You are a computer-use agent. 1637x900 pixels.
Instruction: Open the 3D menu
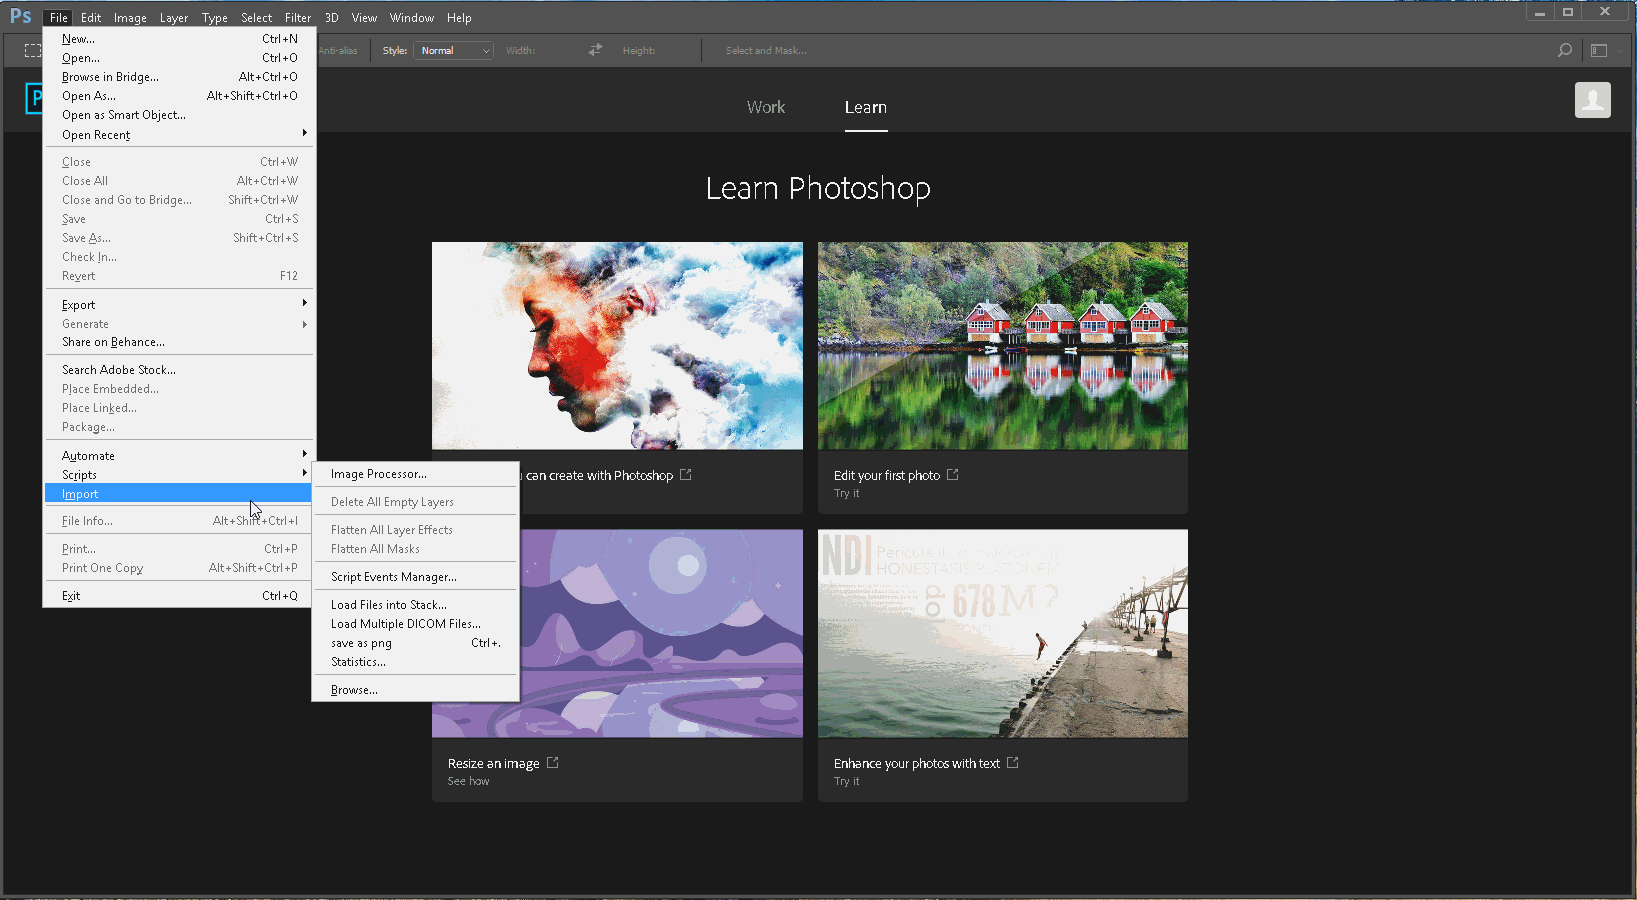332,17
